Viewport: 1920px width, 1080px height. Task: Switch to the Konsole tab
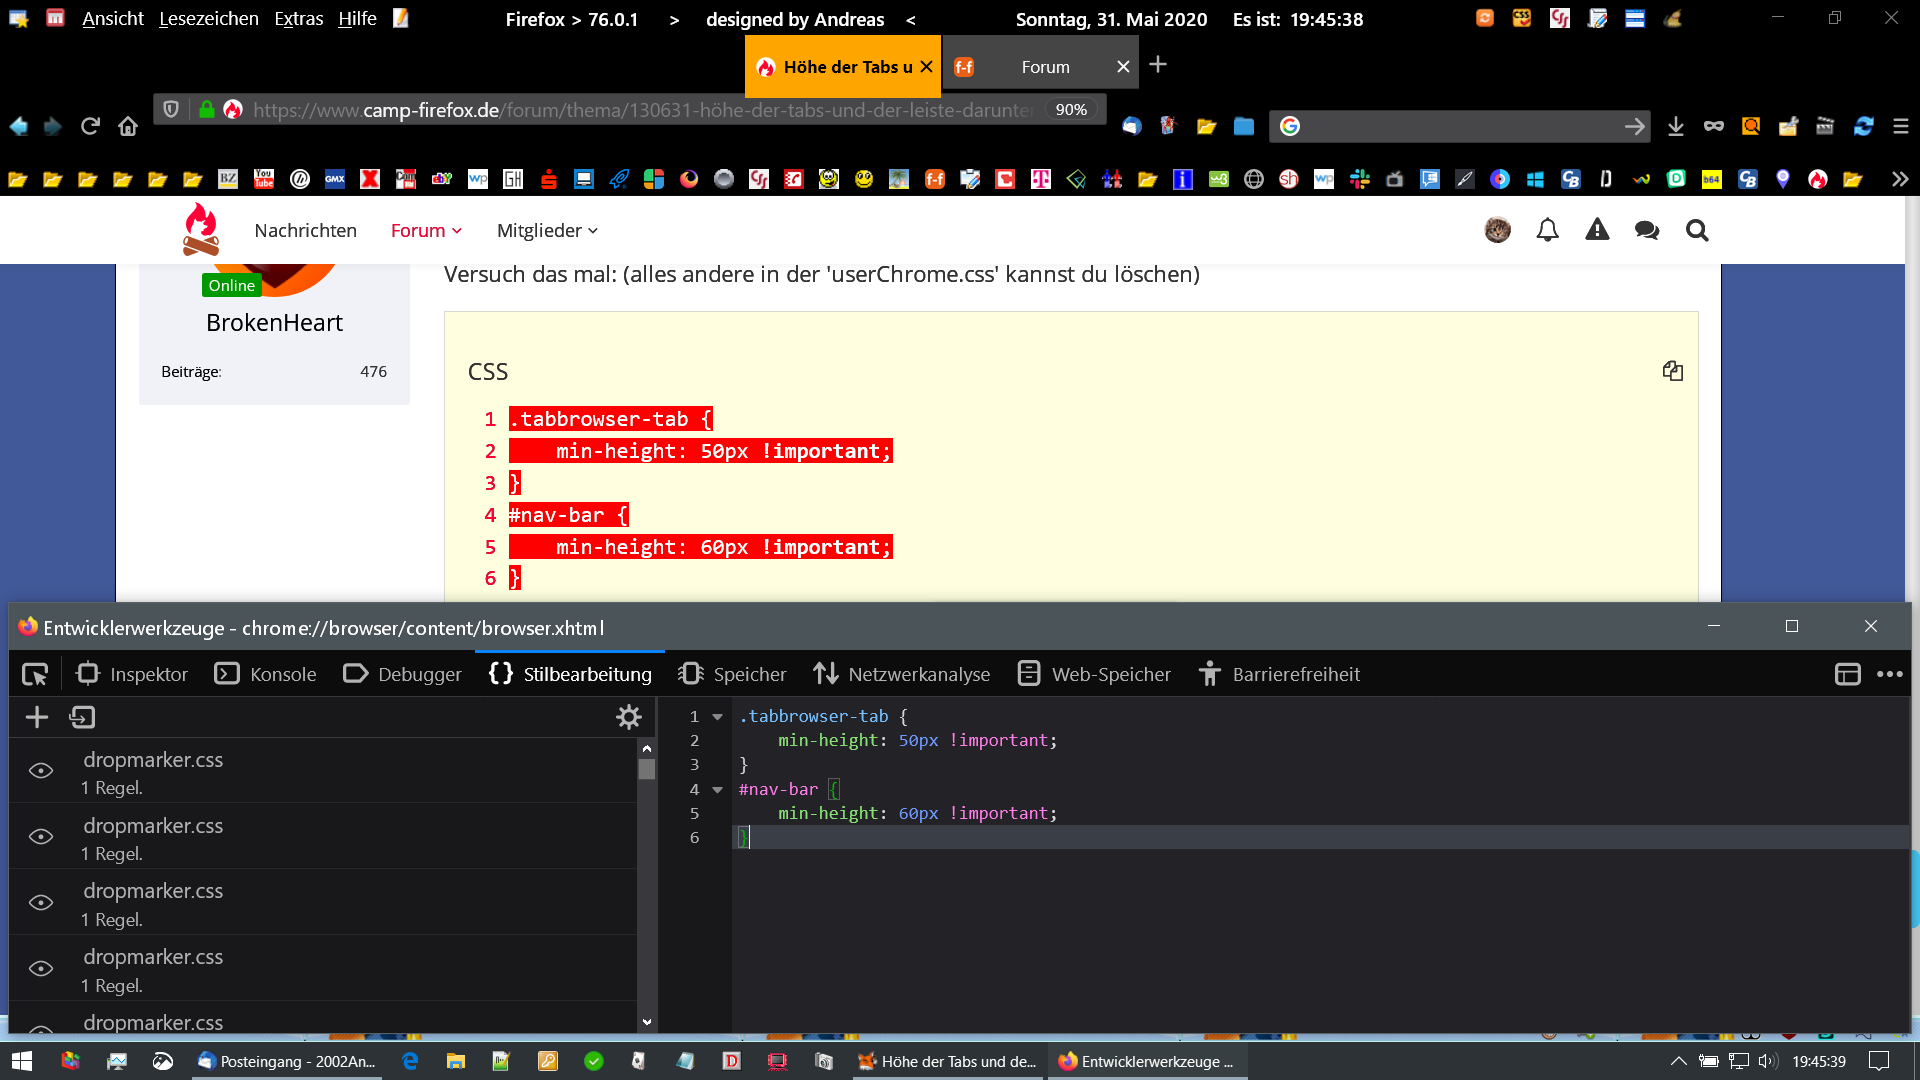(x=266, y=675)
